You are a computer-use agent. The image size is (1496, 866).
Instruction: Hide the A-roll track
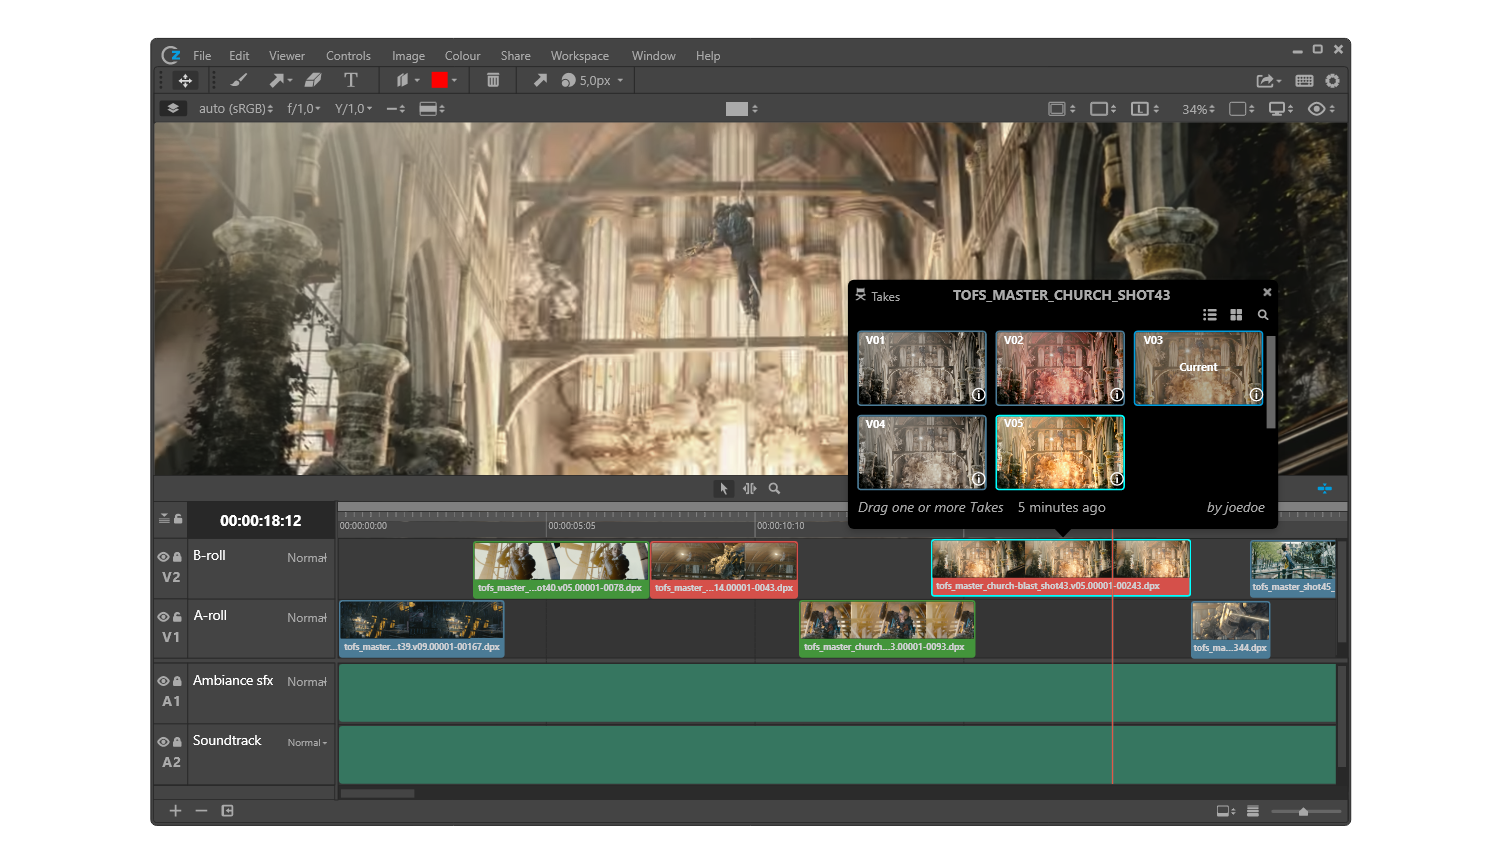(x=163, y=617)
